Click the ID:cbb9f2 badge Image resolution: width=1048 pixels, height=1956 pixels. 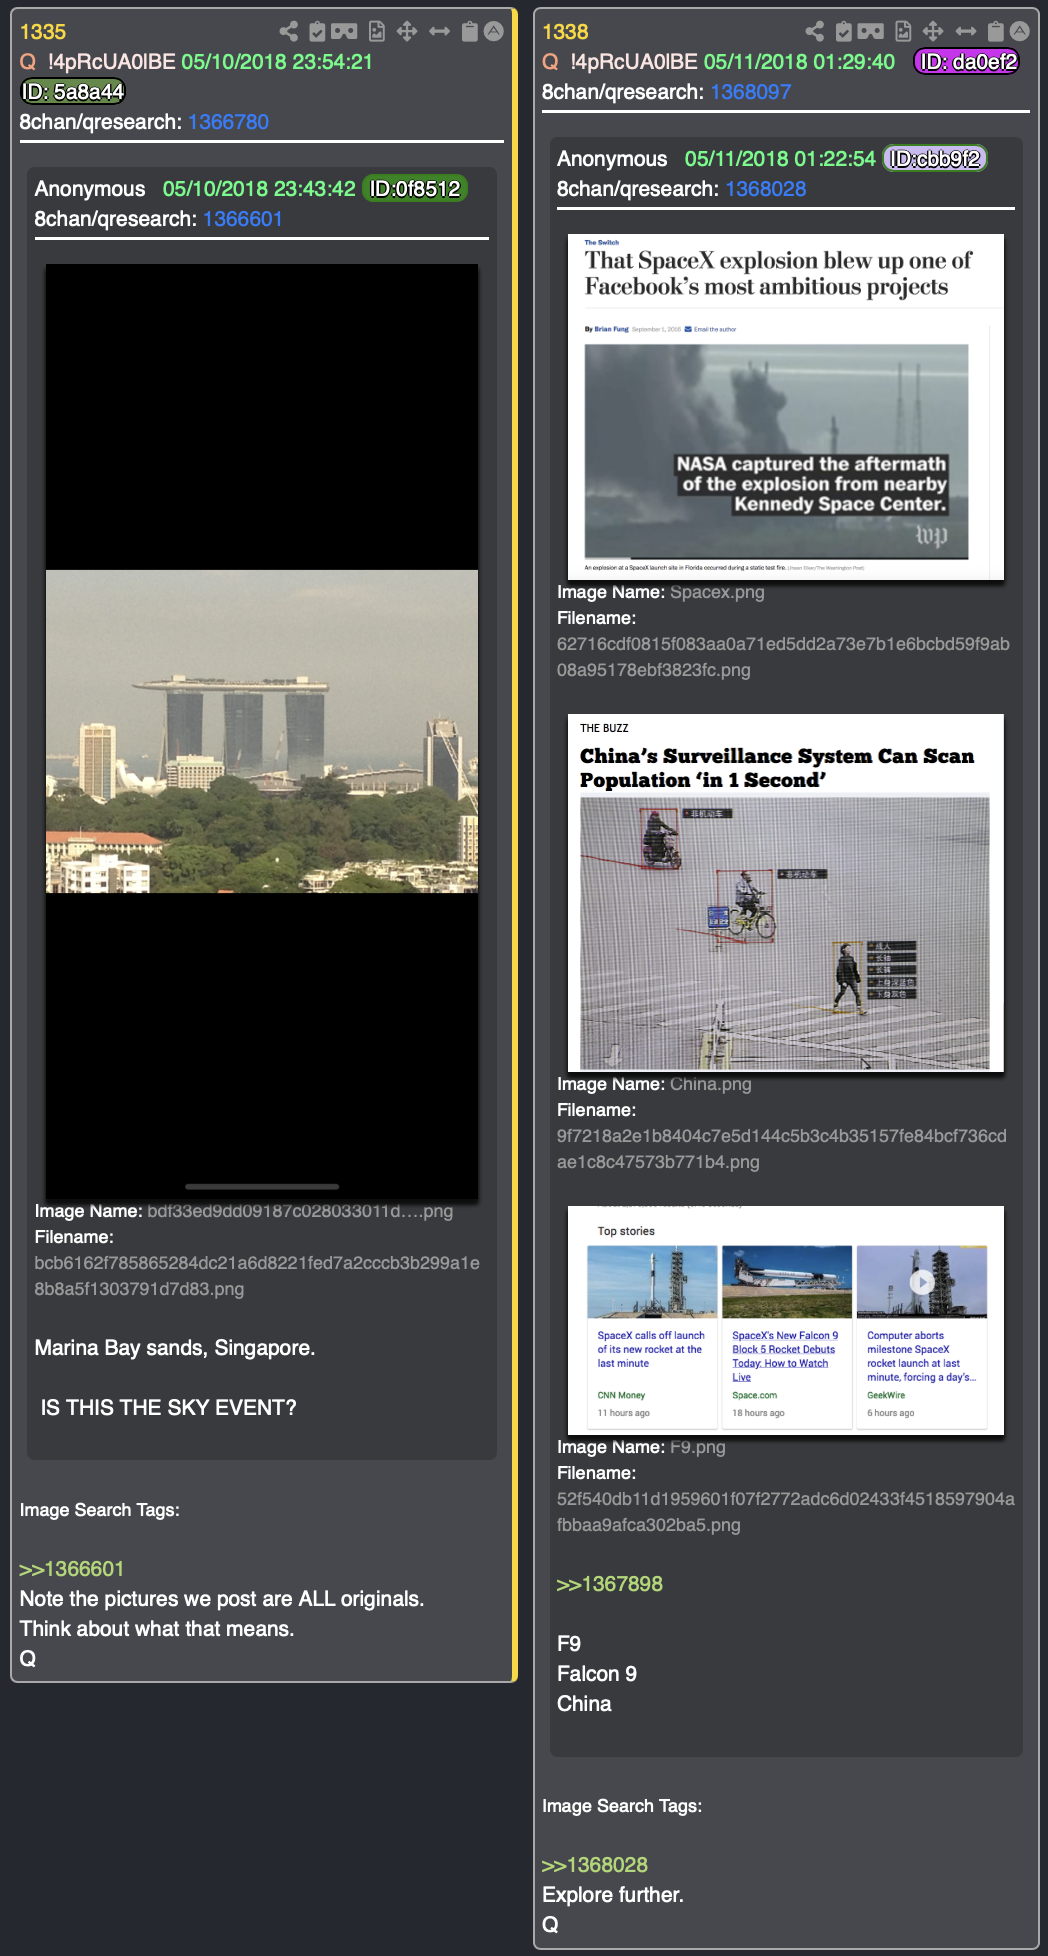click(935, 159)
